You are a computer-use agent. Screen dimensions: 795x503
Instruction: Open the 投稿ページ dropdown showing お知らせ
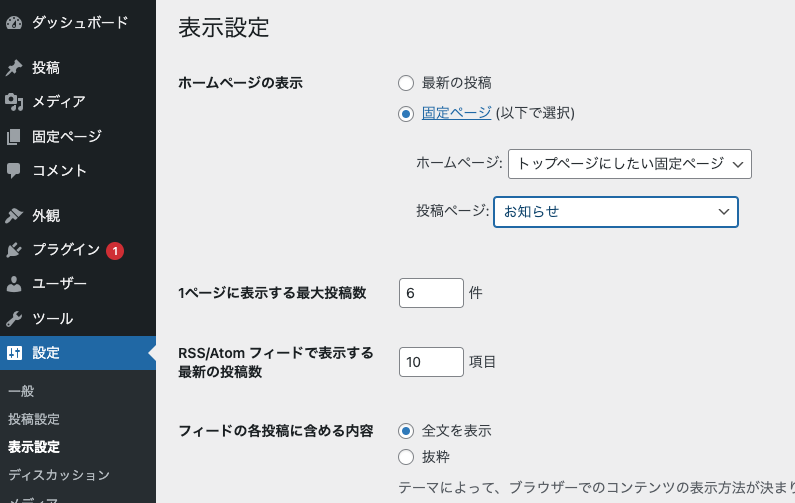coord(615,211)
